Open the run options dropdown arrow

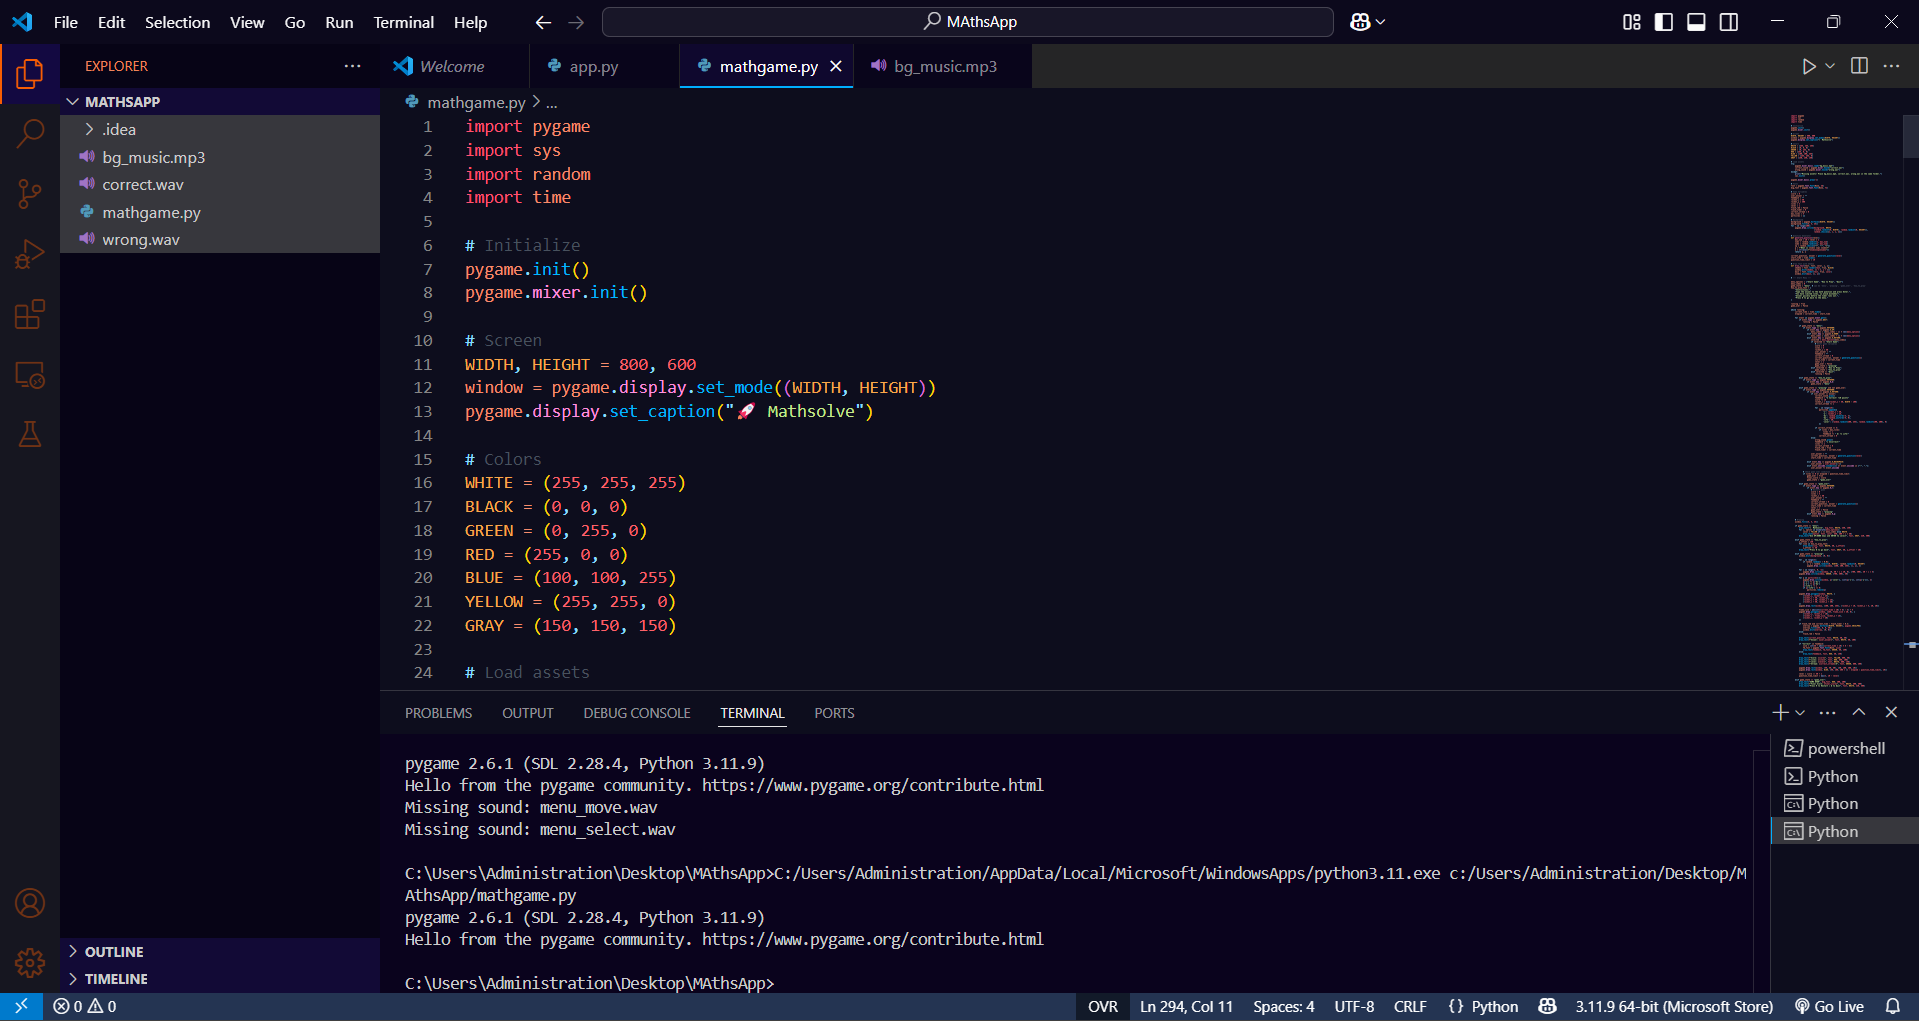coord(1830,66)
